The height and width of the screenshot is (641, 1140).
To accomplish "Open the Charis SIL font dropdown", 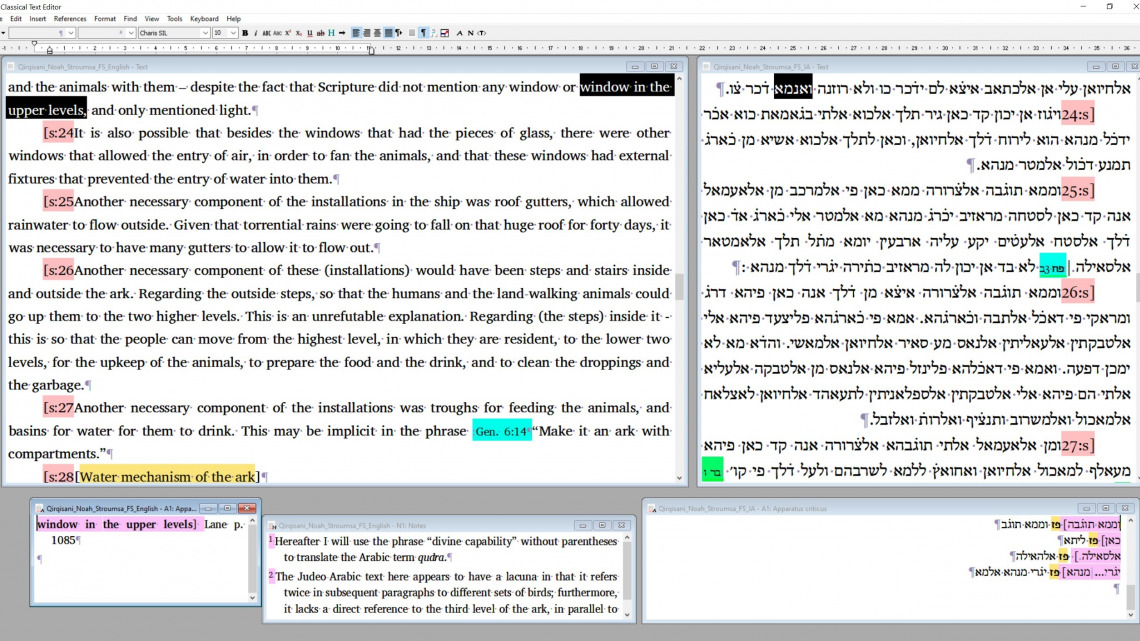I will coord(204,33).
